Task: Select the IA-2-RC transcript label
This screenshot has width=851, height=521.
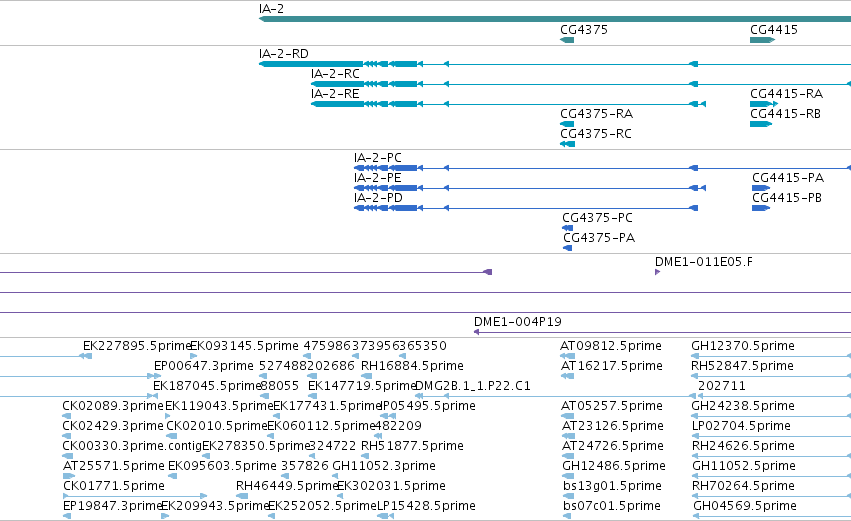Action: click(335, 74)
